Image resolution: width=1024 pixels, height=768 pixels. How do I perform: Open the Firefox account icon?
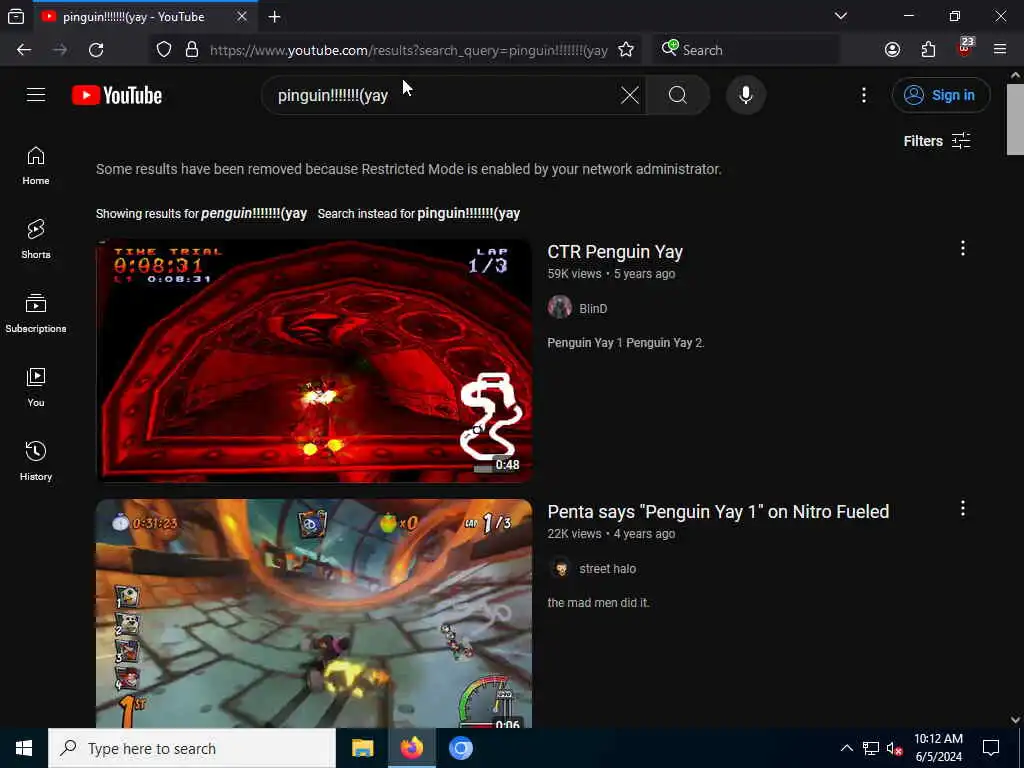pos(892,50)
